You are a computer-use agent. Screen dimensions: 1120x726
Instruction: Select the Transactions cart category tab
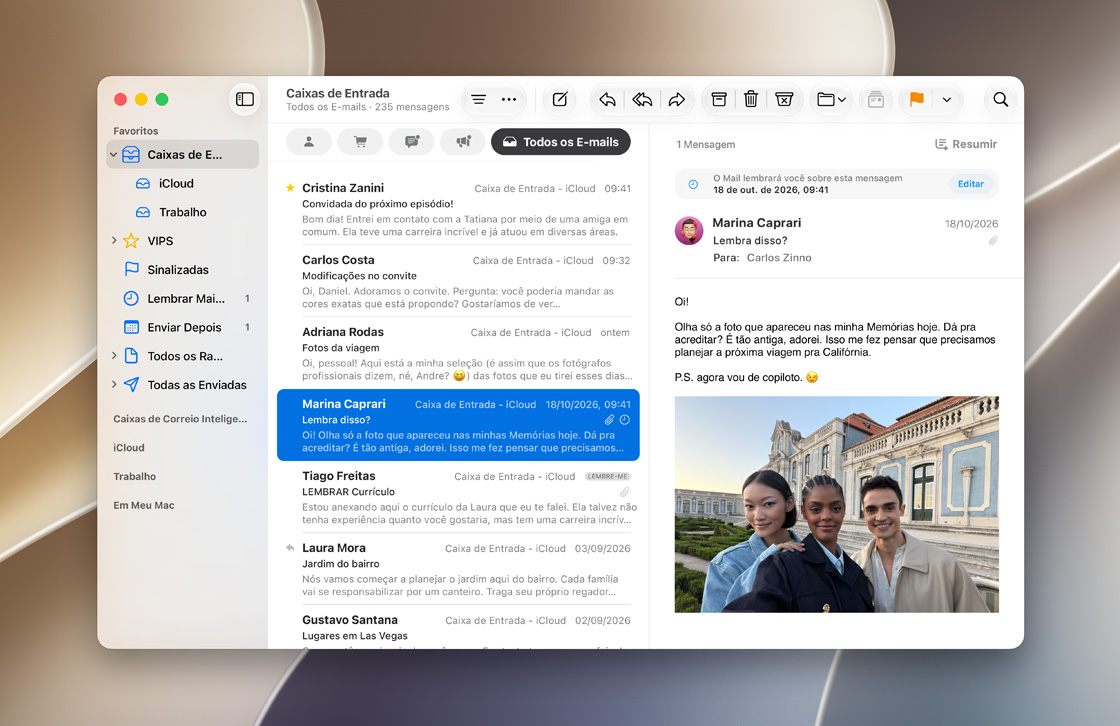[360, 141]
